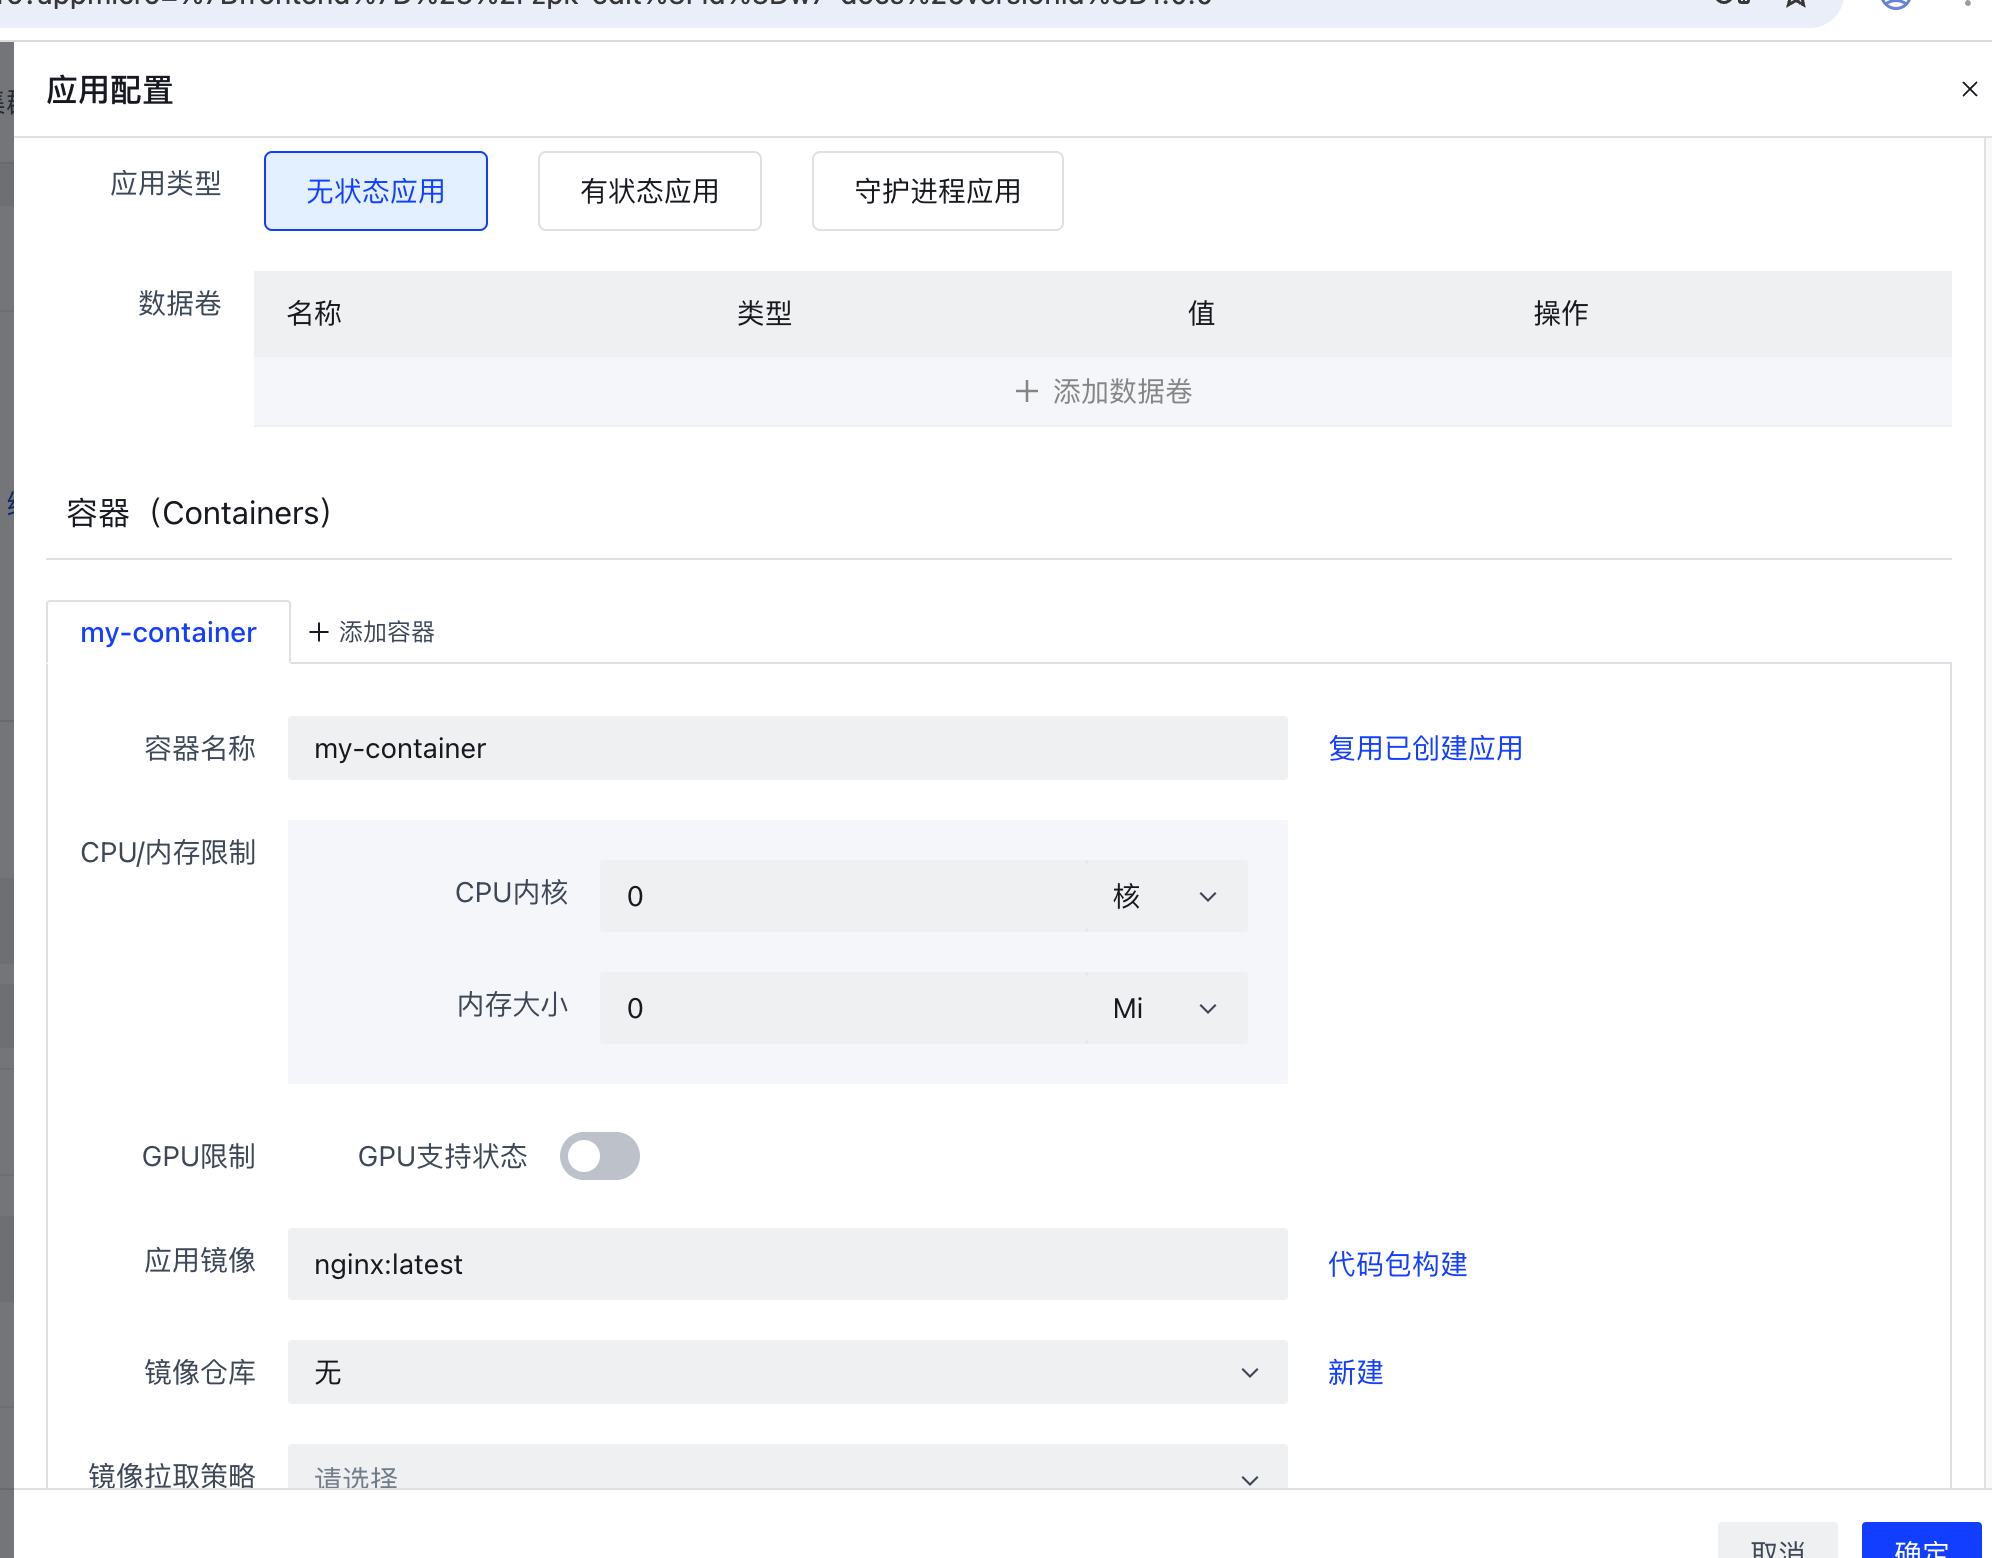Open the CPU unit 核 dropdown
This screenshot has height=1558, width=1992.
click(x=1167, y=896)
